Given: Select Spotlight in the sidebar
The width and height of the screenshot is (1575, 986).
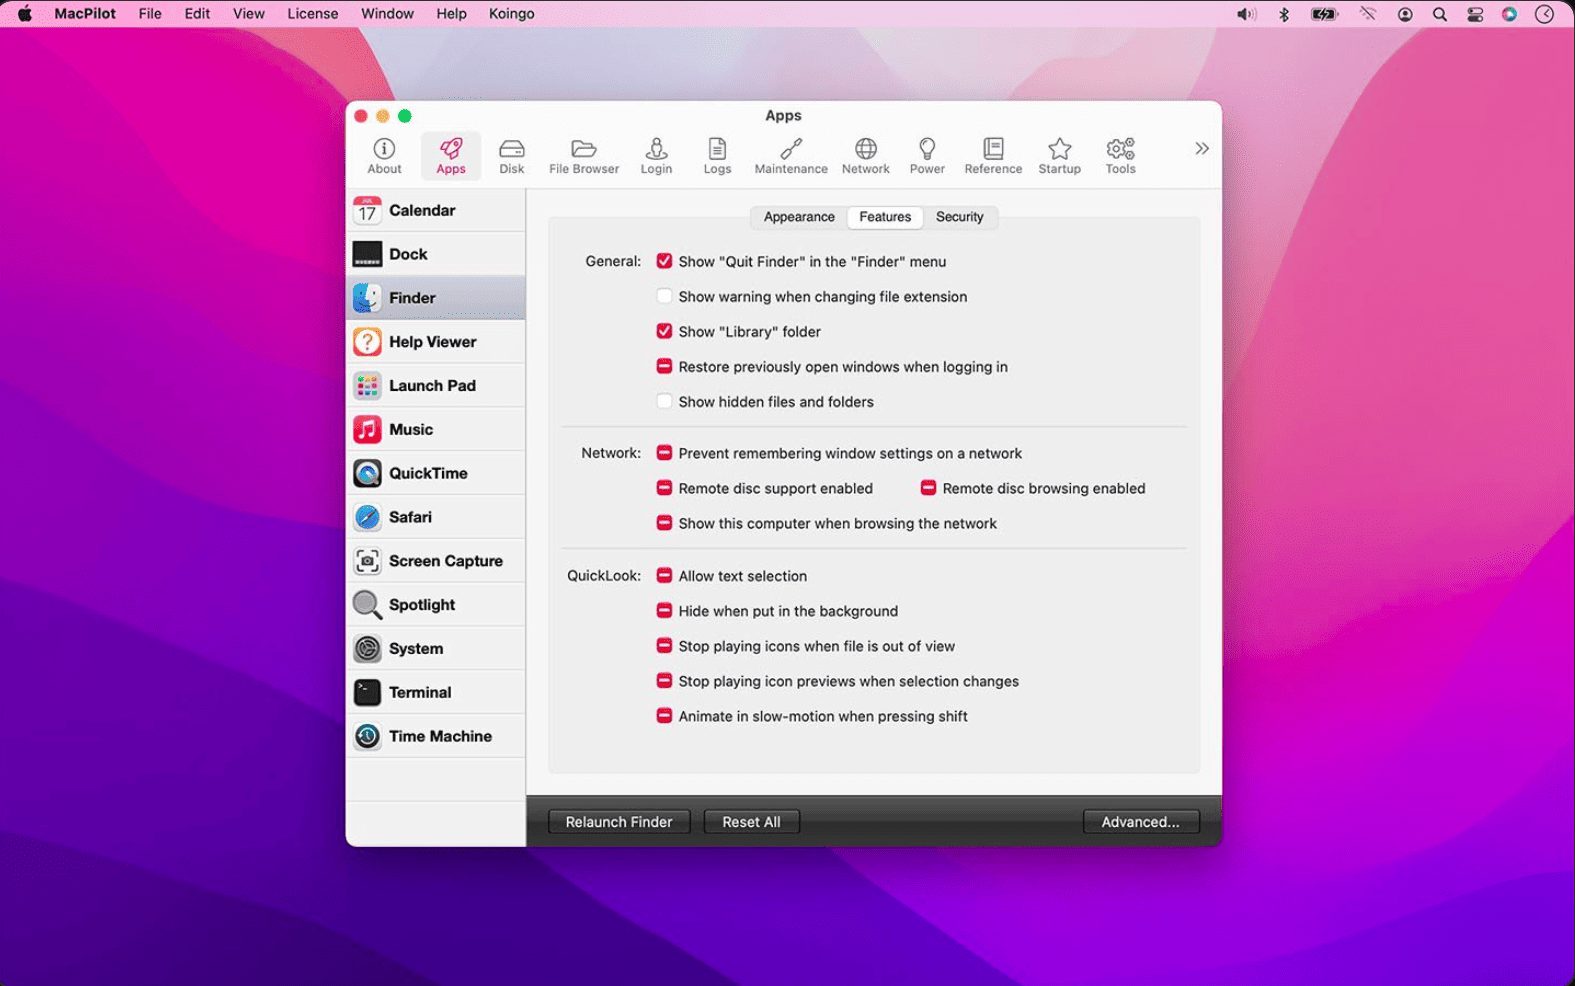Looking at the screenshot, I should (x=436, y=605).
